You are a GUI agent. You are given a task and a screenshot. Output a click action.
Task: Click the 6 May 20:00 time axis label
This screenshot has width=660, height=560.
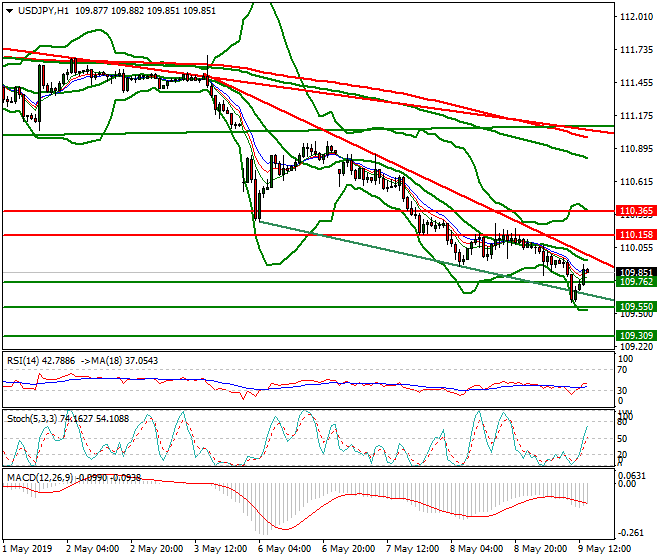[349, 549]
